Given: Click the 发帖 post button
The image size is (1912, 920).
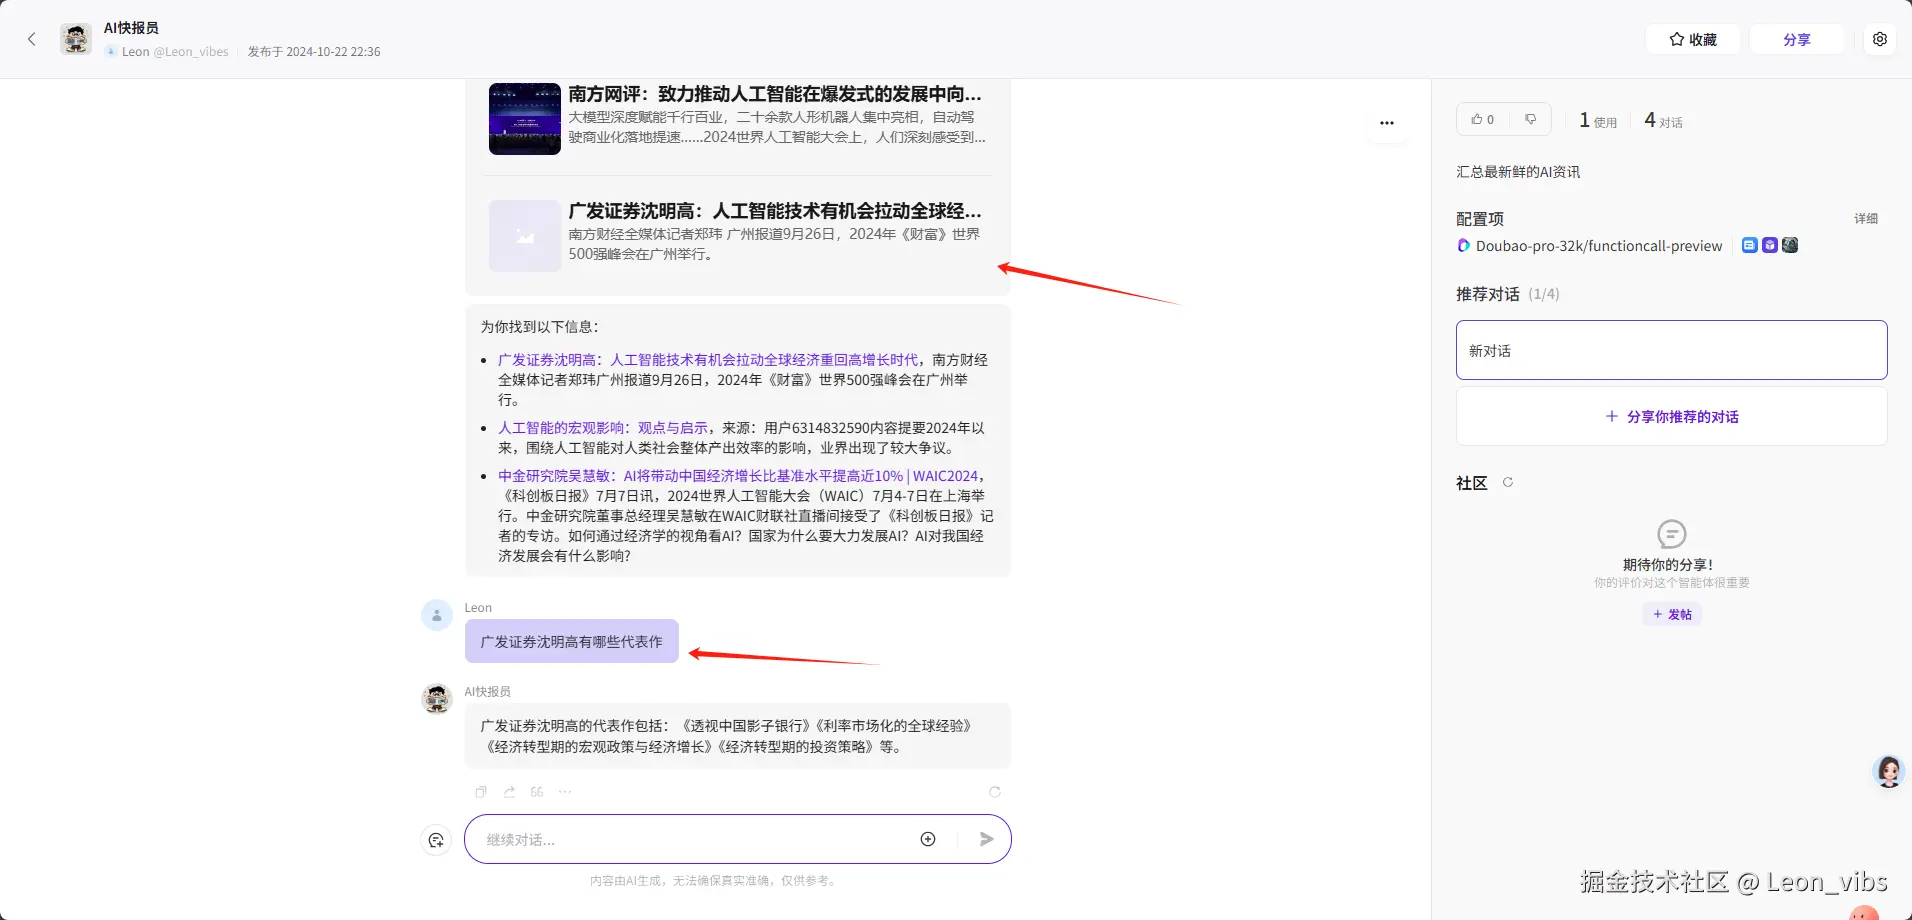Looking at the screenshot, I should [1671, 614].
